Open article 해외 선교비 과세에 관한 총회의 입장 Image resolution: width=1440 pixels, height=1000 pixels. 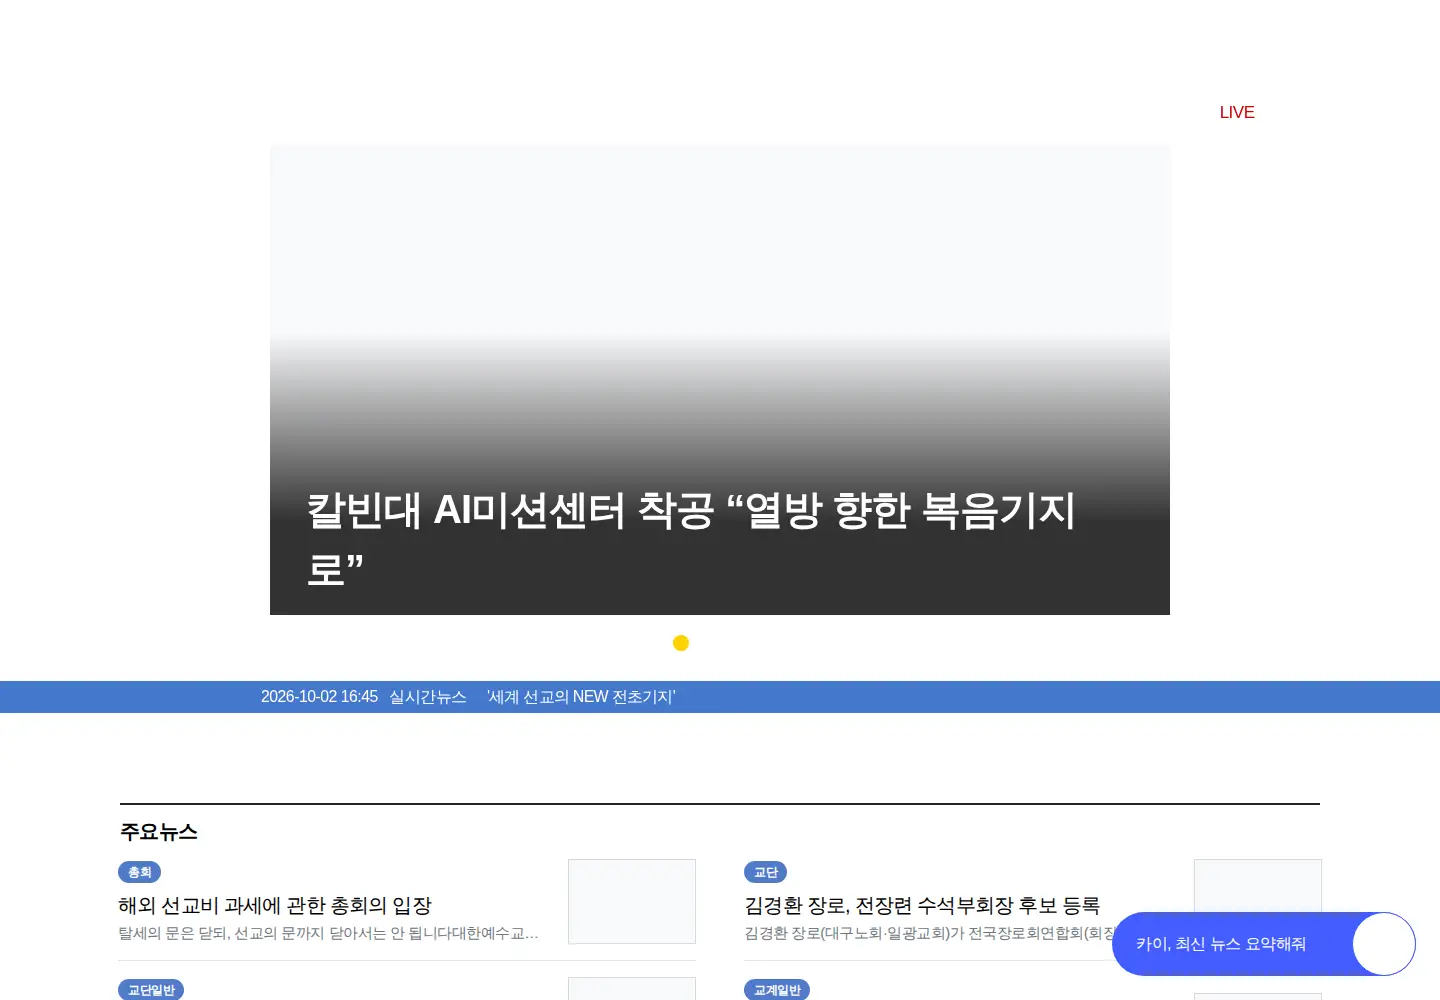point(275,905)
